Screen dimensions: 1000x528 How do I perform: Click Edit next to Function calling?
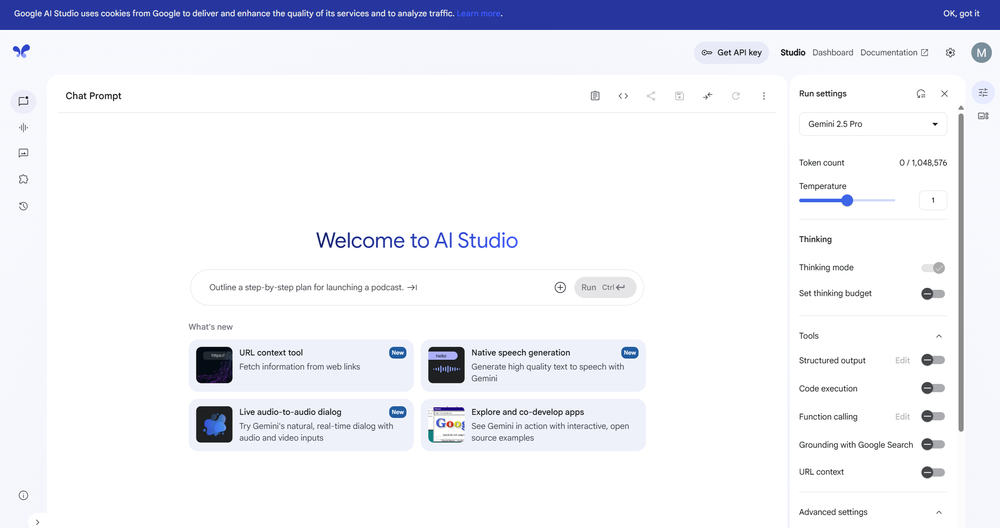[902, 416]
